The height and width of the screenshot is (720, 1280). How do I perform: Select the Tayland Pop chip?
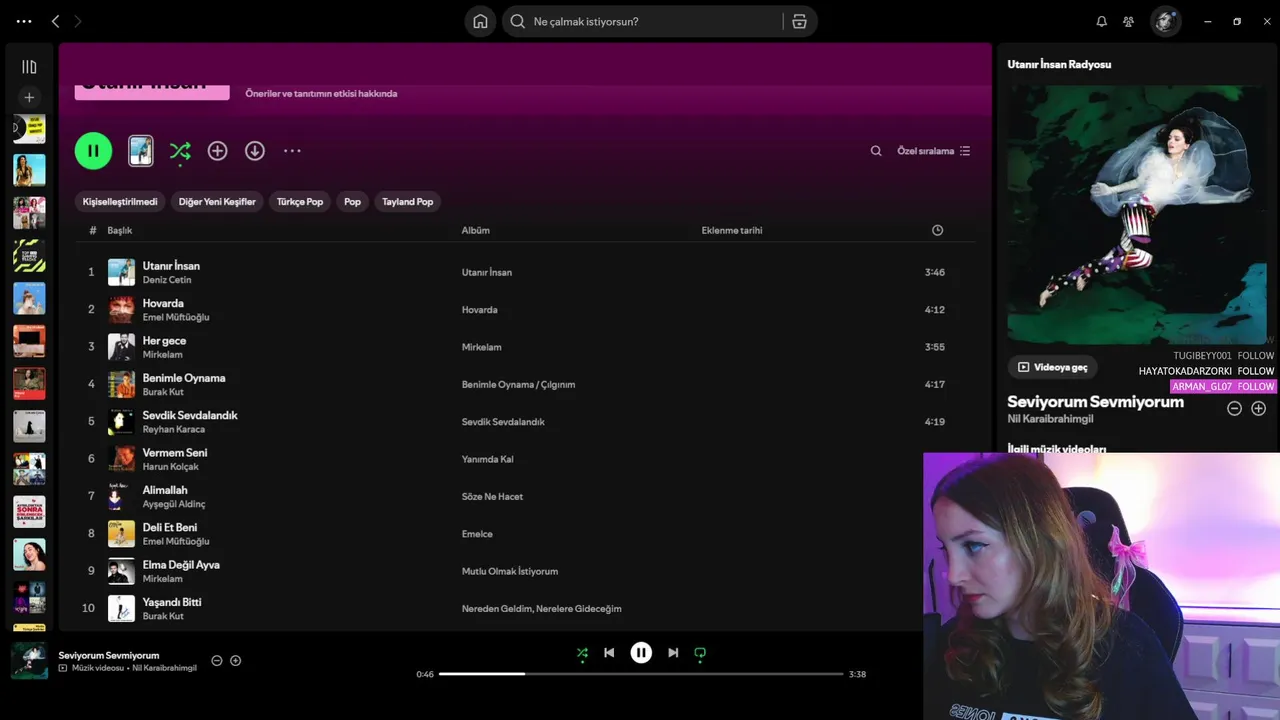coord(408,202)
